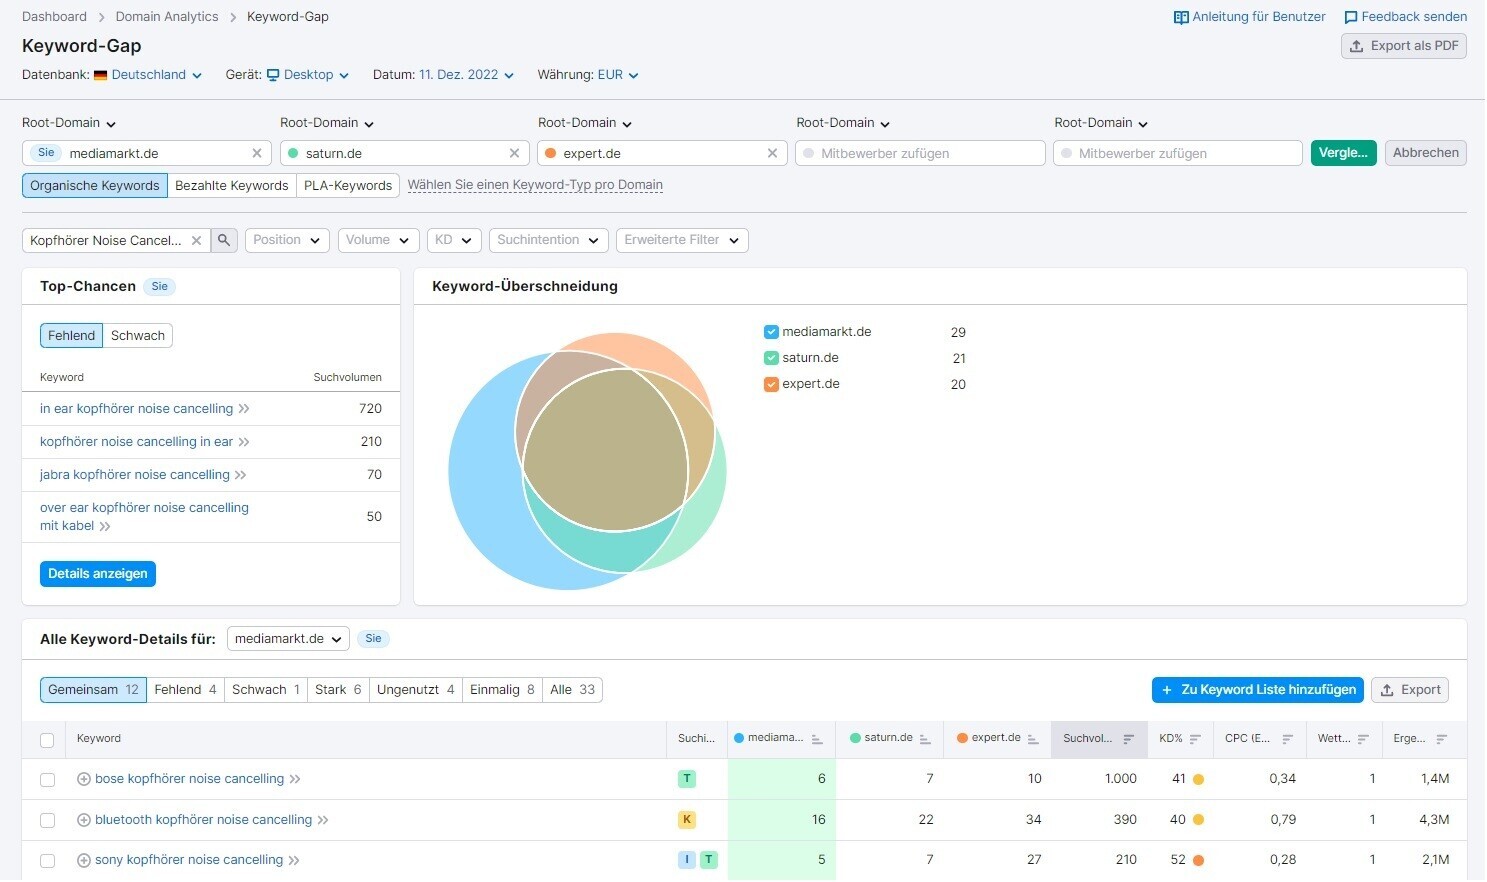Image resolution: width=1487 pixels, height=882 pixels.
Task: Expand bose kopfhörer noise cancelling plus icon
Action: coord(84,780)
